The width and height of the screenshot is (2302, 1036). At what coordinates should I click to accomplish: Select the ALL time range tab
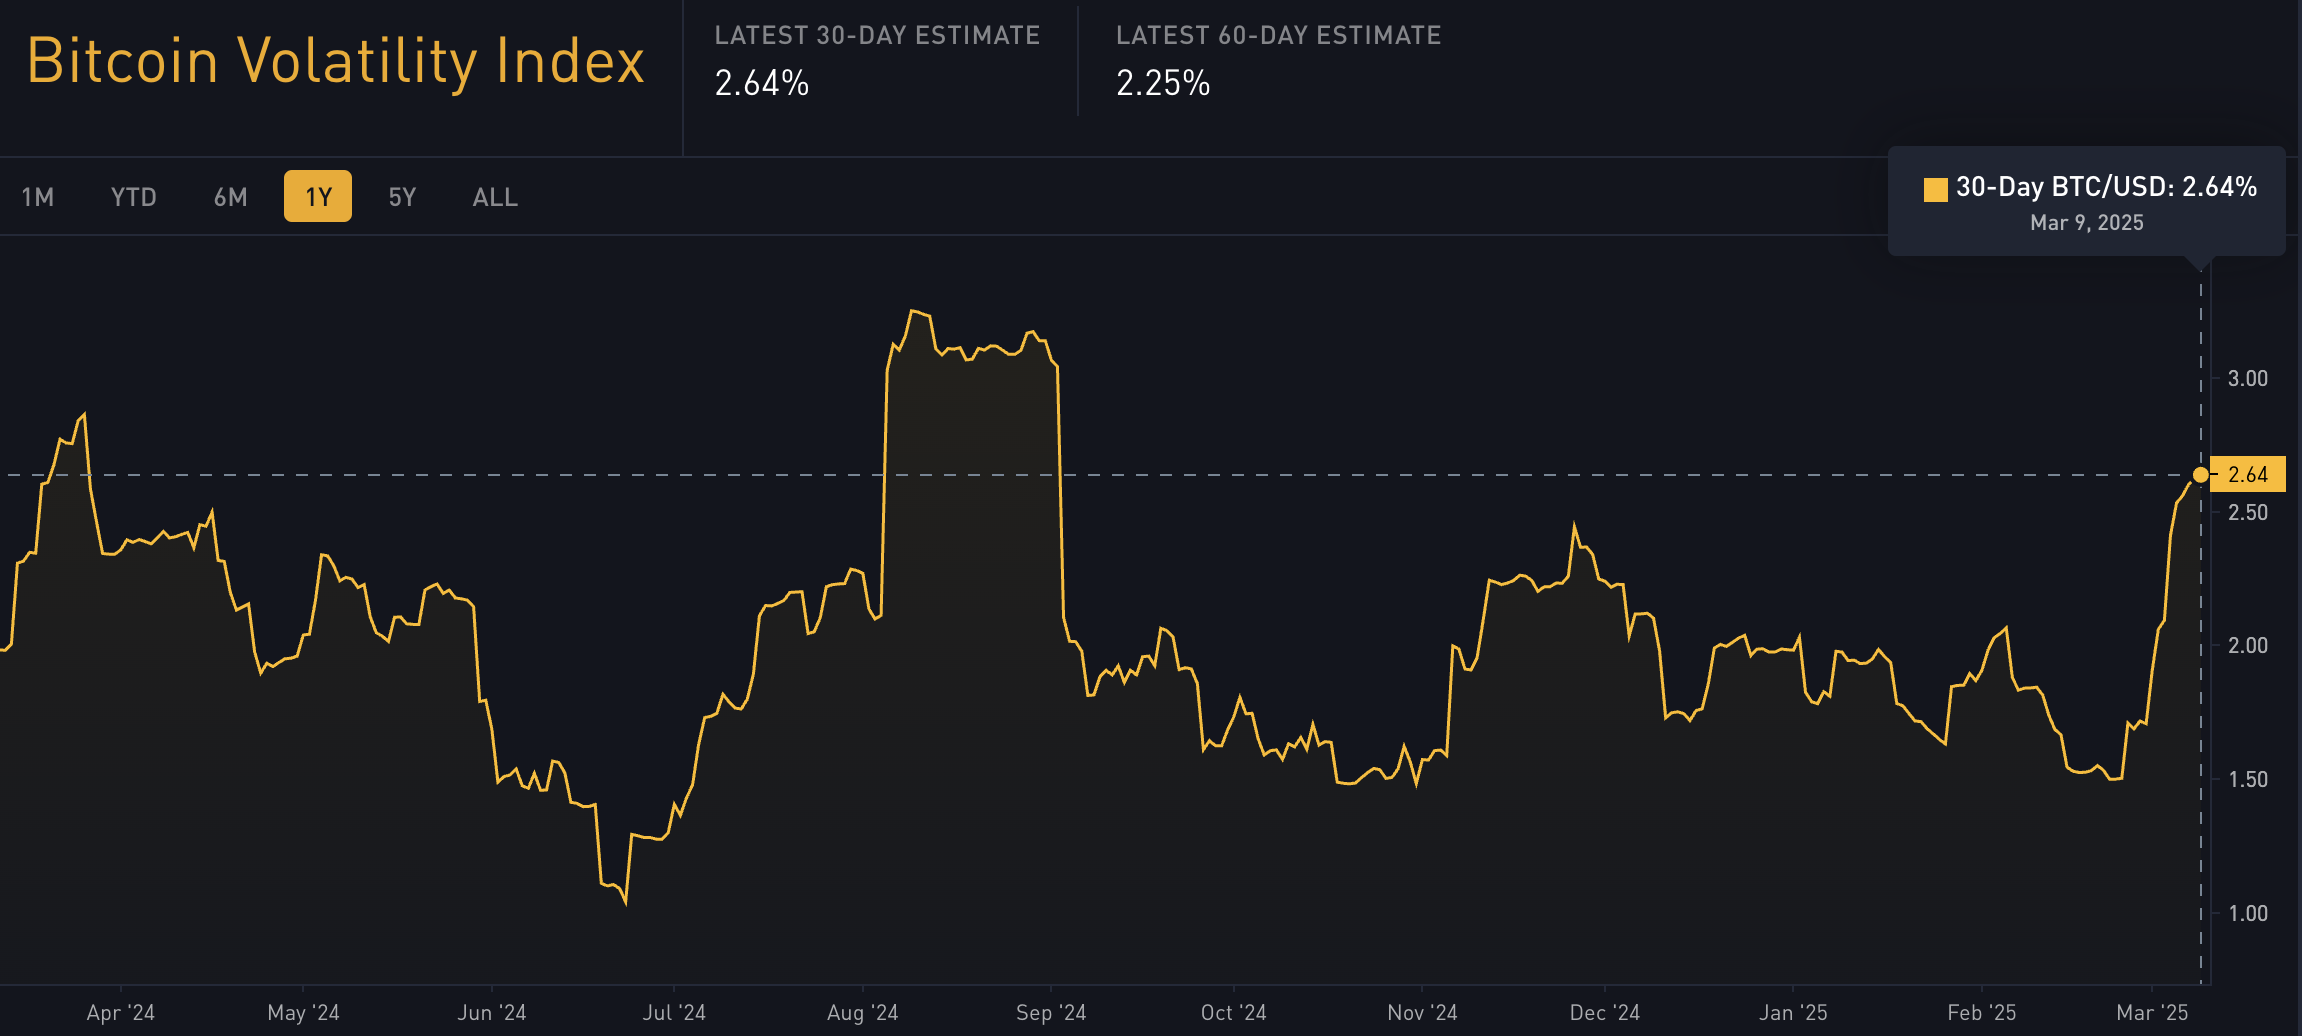[495, 197]
